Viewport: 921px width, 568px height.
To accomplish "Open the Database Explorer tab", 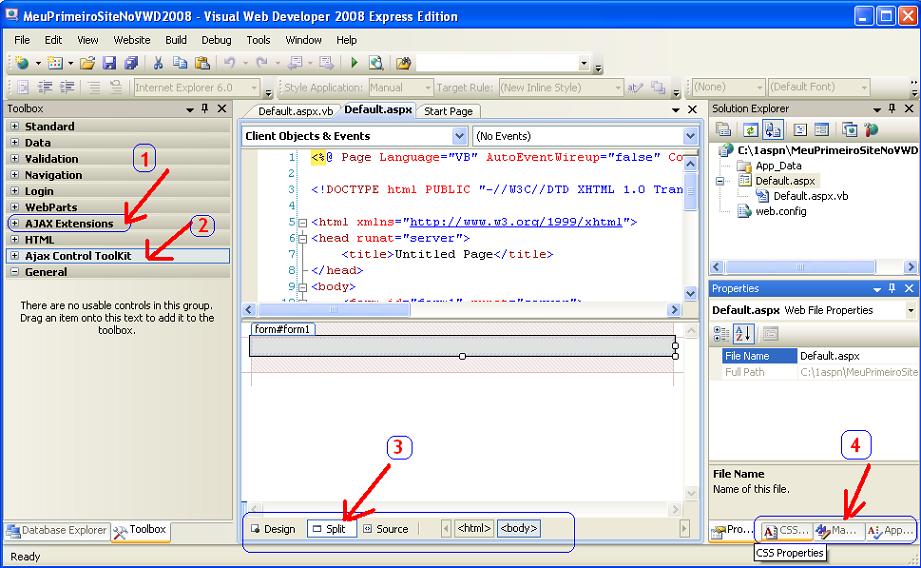I will tap(57, 530).
